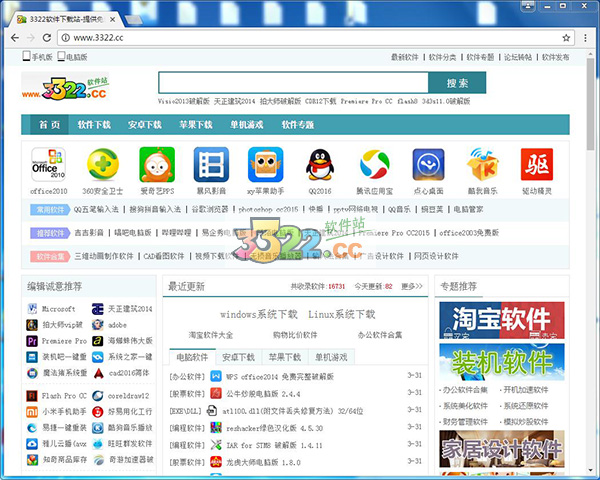This screenshot has width=600, height=480.
Task: Click the scrollbar down arrow
Action: pos(590,470)
